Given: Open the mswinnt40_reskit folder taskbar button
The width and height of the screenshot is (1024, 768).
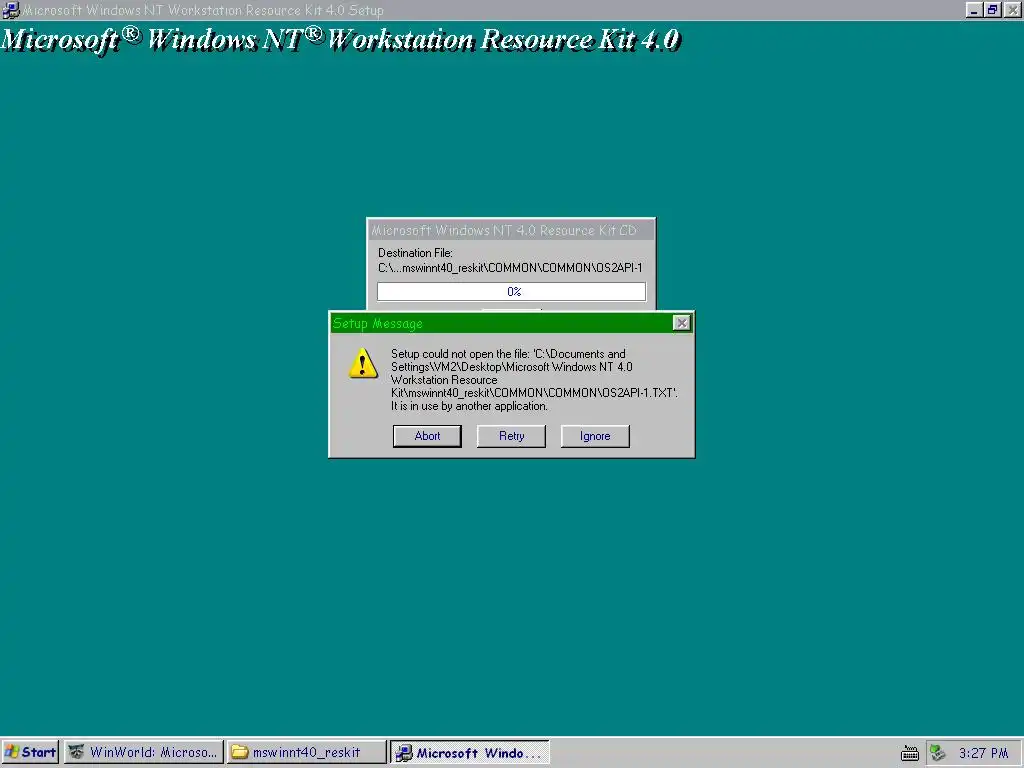Looking at the screenshot, I should 306,752.
